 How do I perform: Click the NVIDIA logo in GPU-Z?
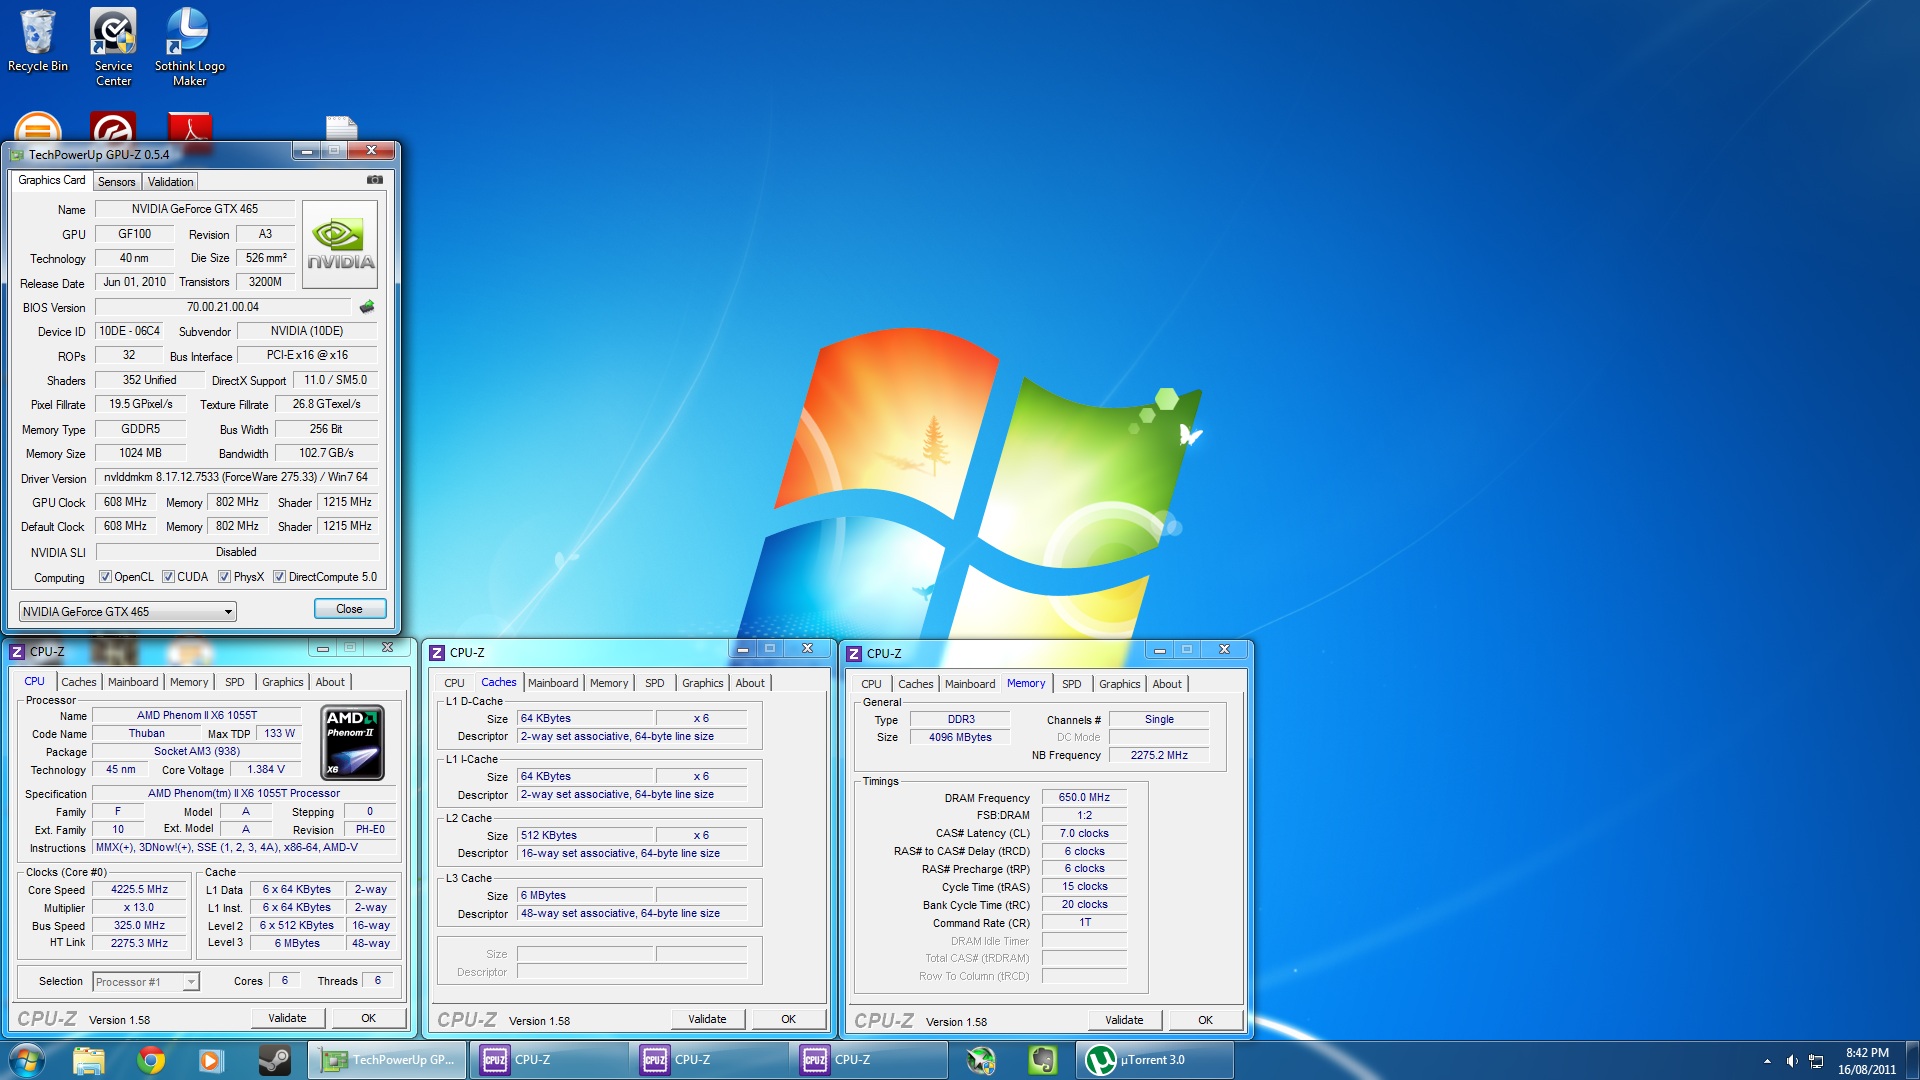coord(340,244)
